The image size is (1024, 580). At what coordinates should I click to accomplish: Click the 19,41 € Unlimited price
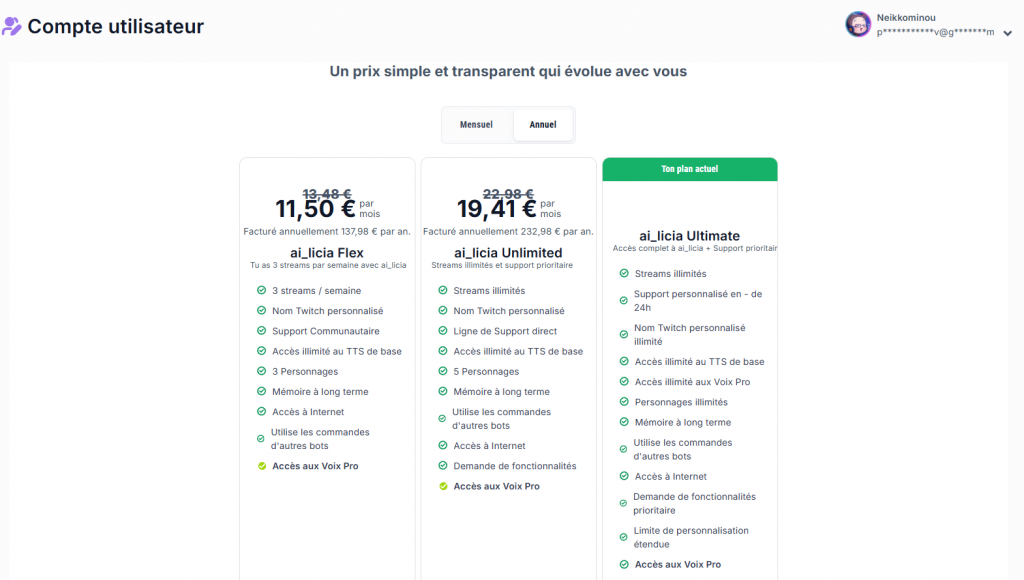click(496, 209)
